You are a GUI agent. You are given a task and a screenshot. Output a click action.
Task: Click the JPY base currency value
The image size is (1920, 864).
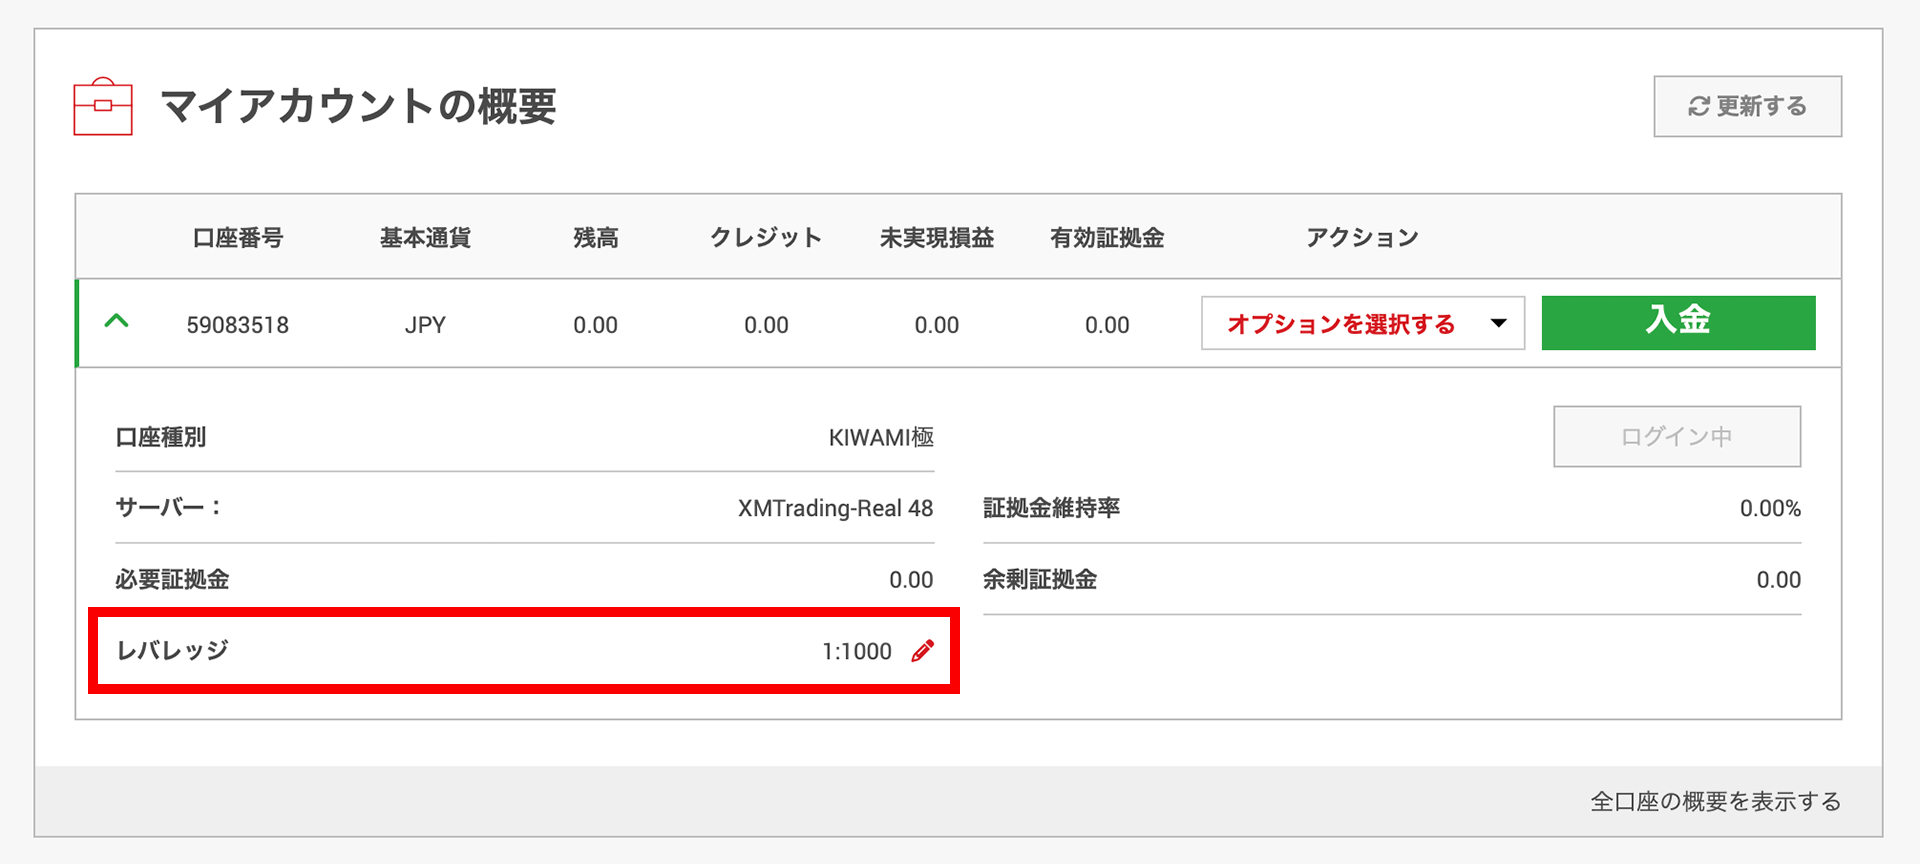(x=425, y=325)
